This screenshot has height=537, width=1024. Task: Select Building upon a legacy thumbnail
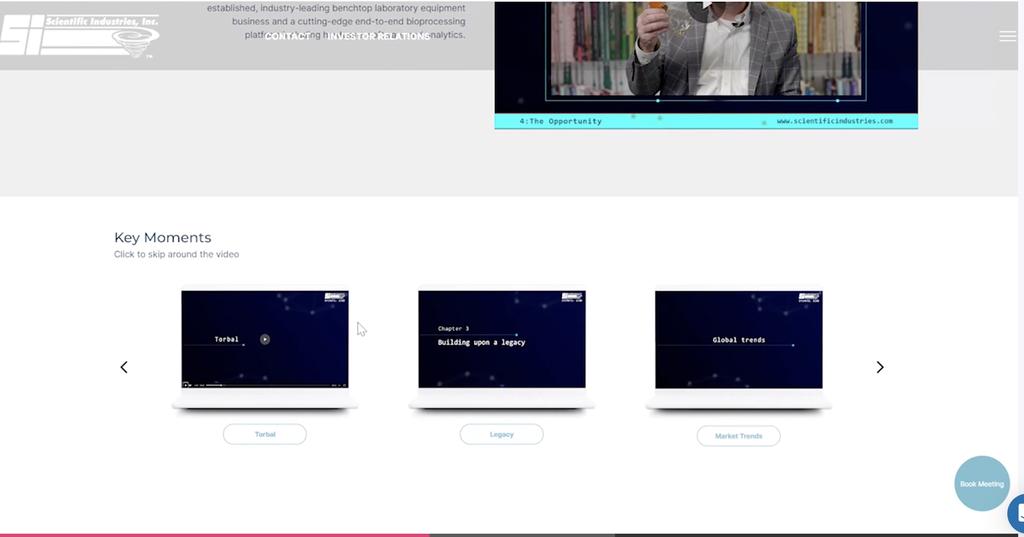[501, 339]
